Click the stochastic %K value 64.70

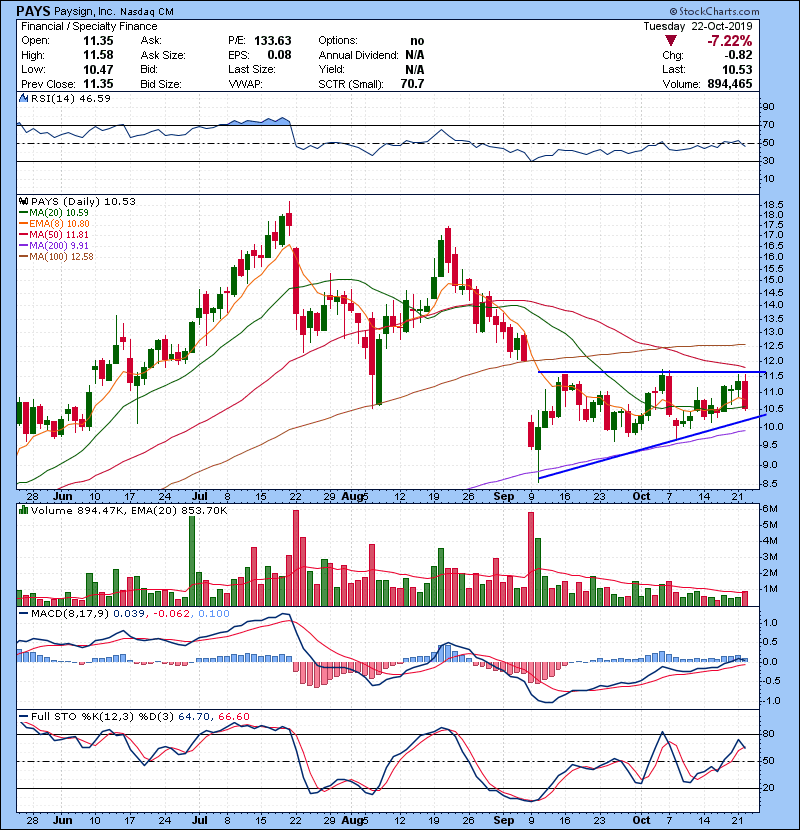pyautogui.click(x=194, y=717)
